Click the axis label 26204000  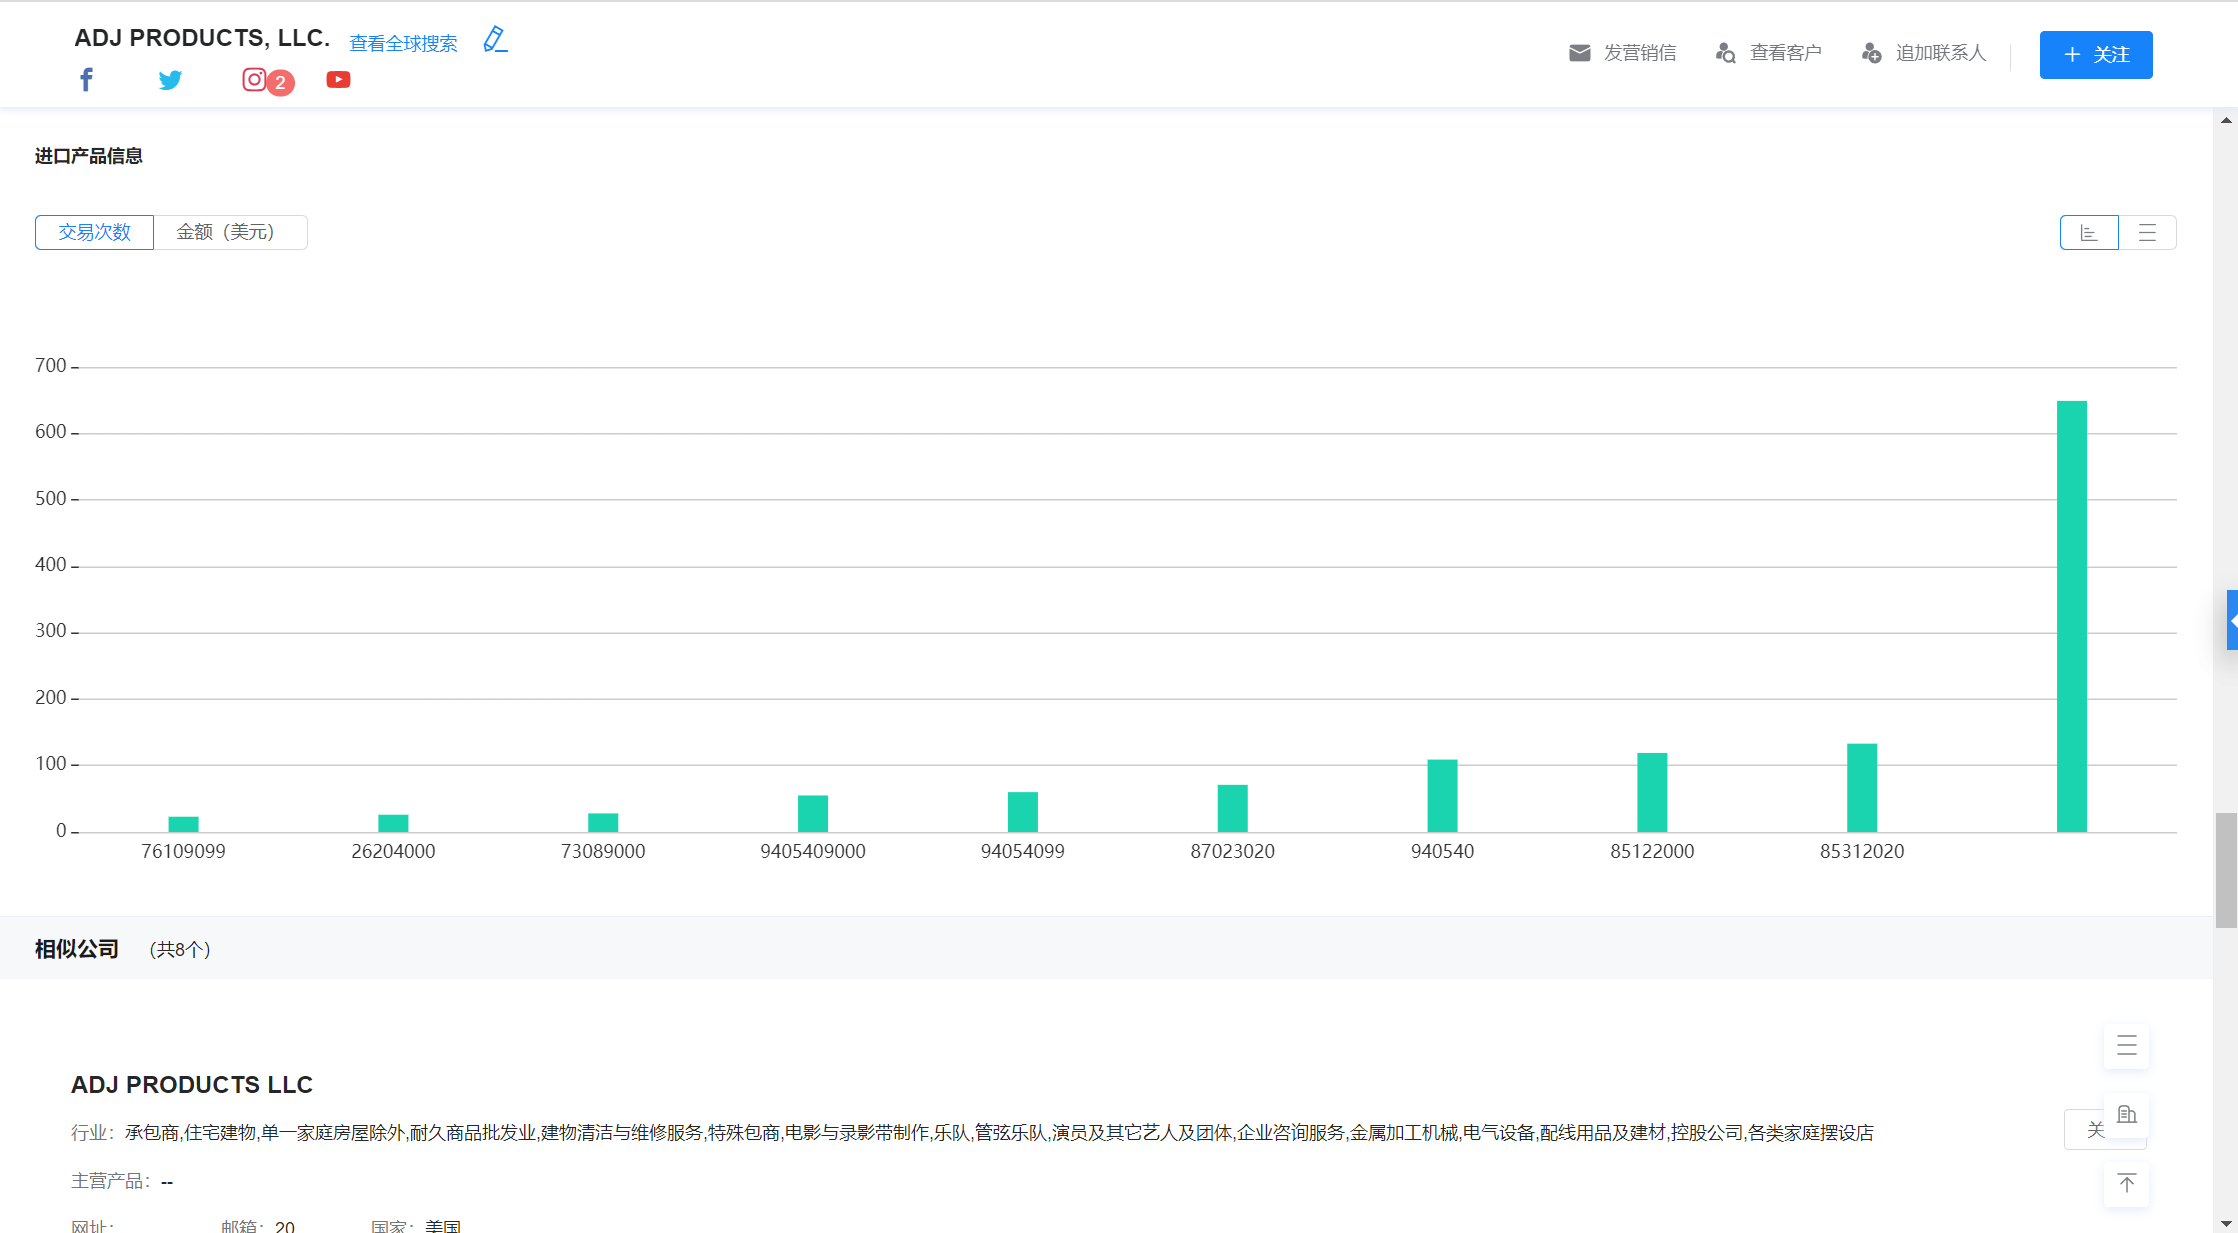(x=393, y=852)
